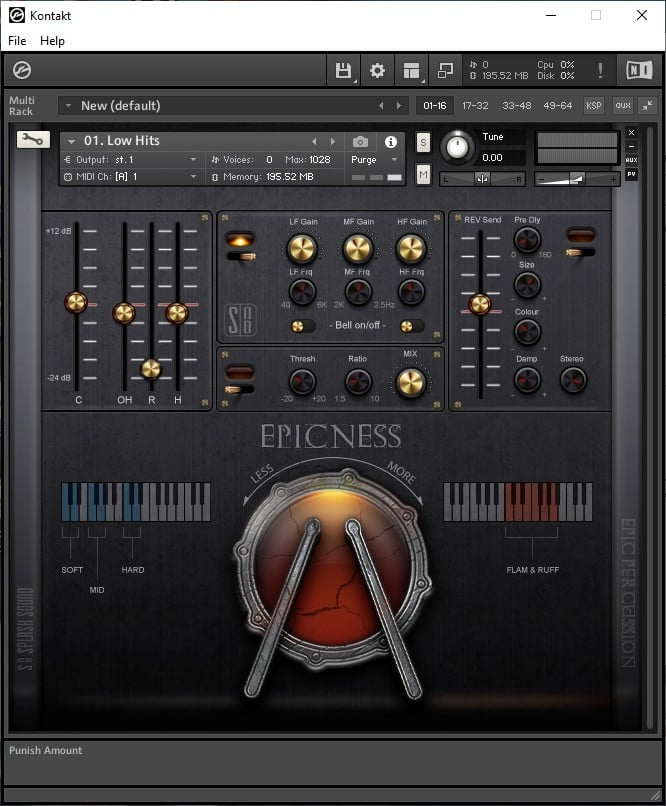Select previous multi preset arrow
666x806 pixels.
click(381, 105)
